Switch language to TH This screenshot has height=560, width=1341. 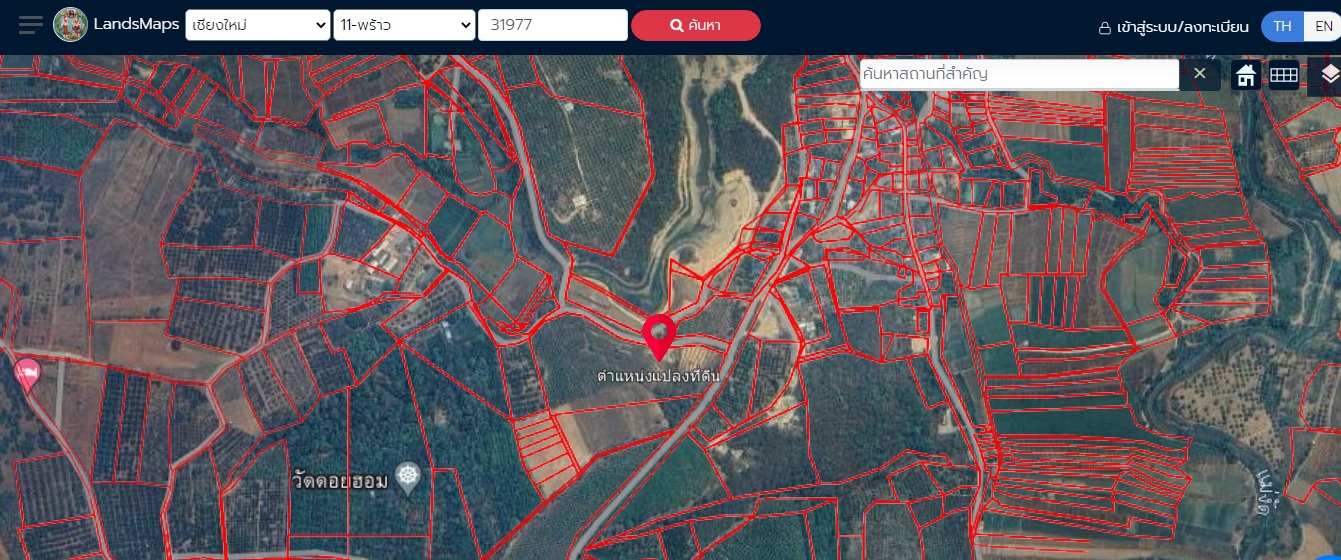point(1282,27)
